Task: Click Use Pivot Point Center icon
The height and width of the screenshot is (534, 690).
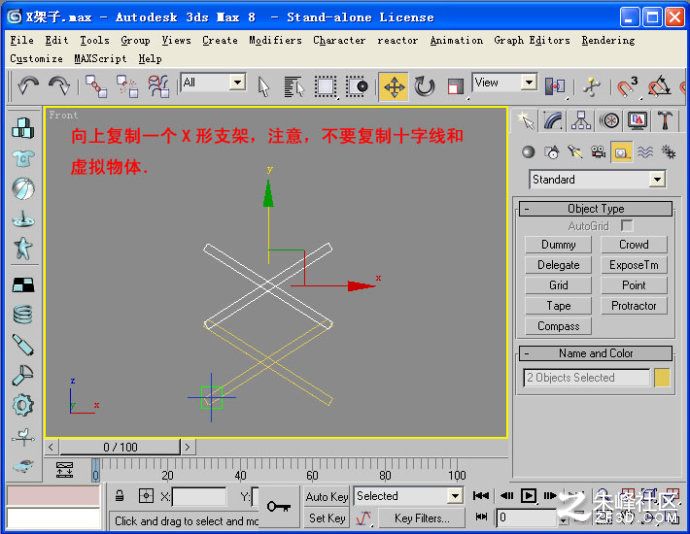Action: [x=555, y=86]
